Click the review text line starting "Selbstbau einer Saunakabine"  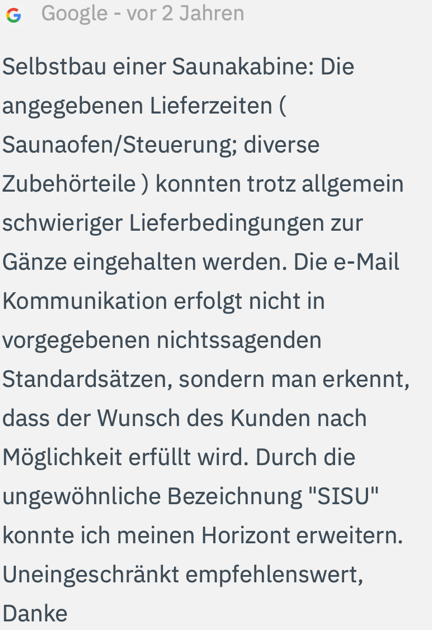pos(178,67)
